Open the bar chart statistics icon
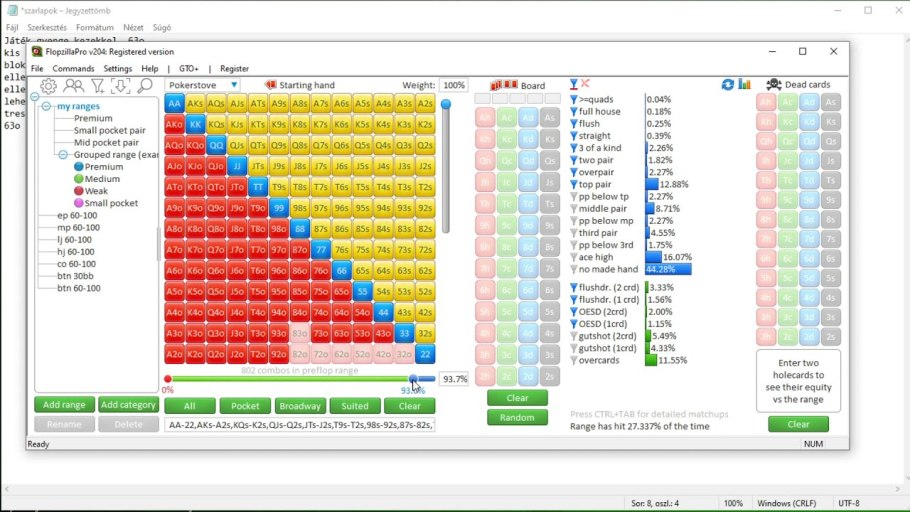Viewport: 910px width, 512px height. (x=744, y=85)
